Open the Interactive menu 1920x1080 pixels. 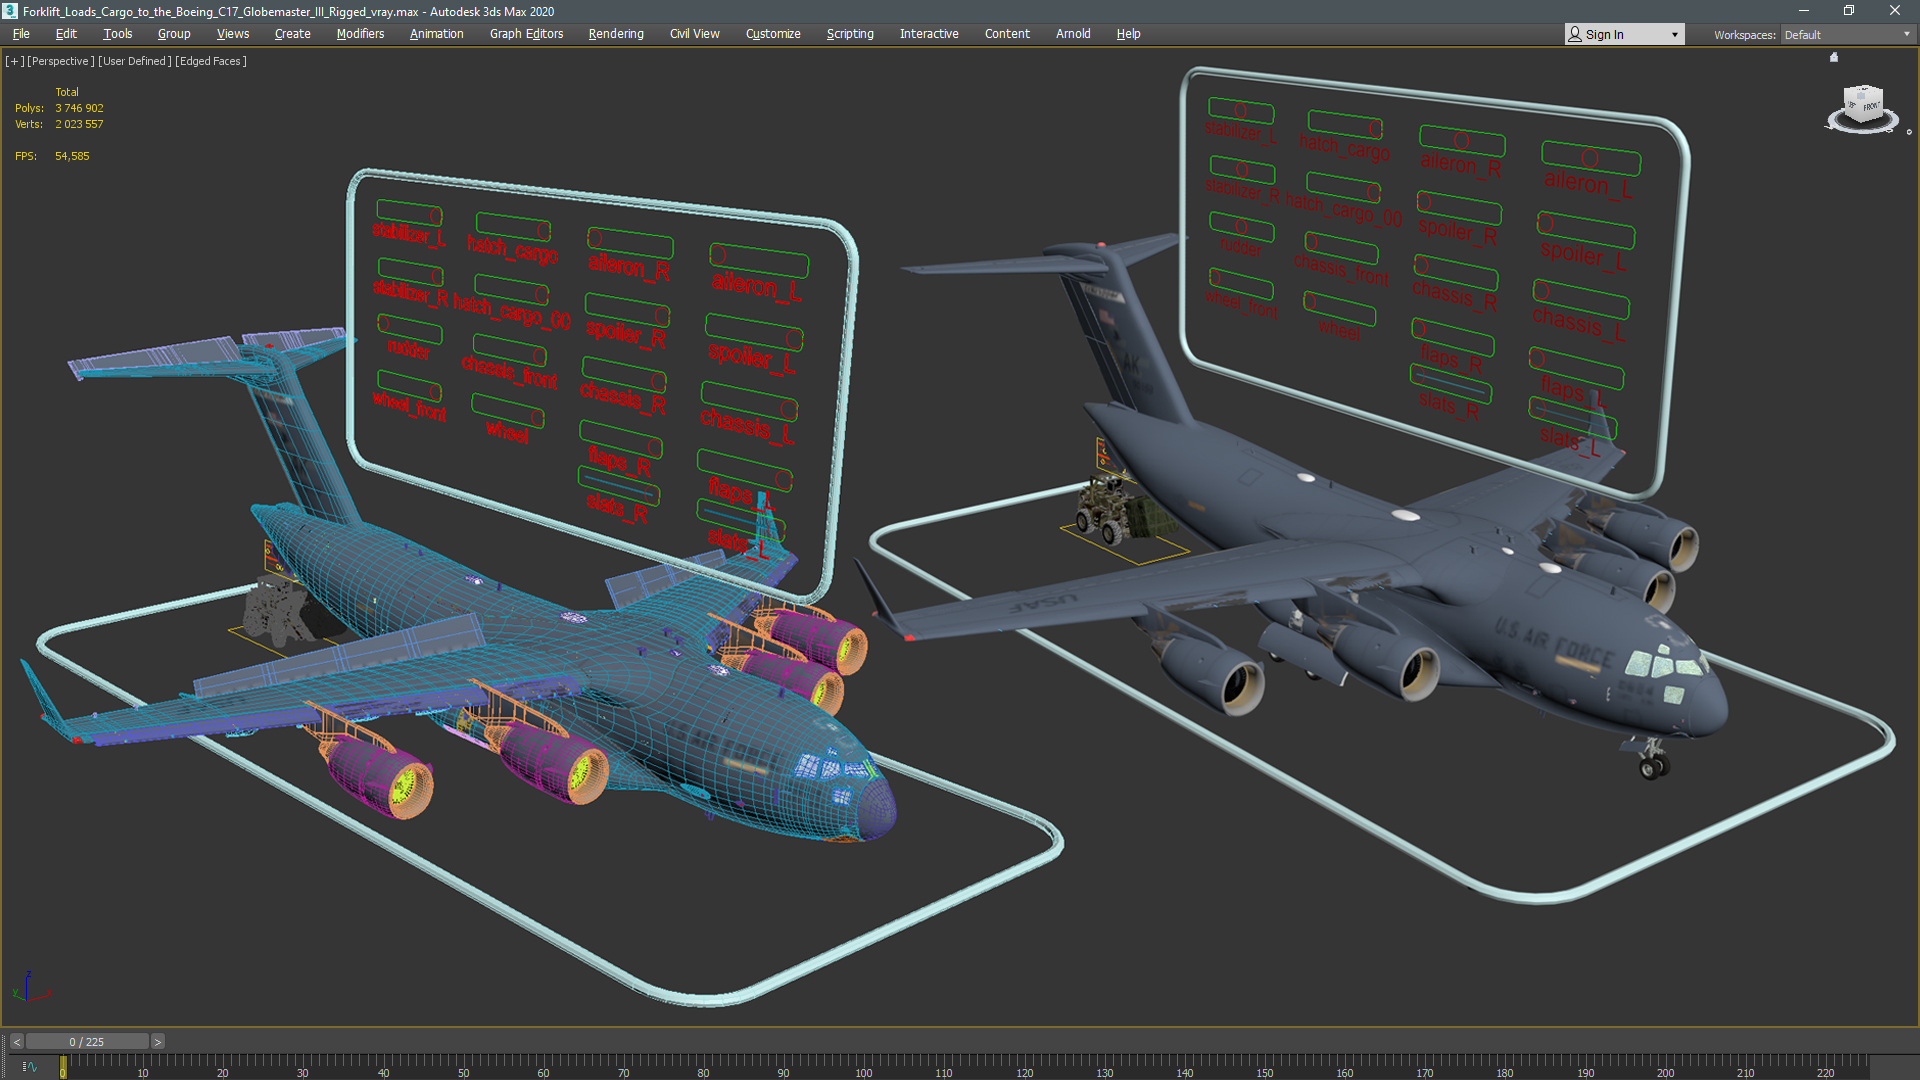929,34
